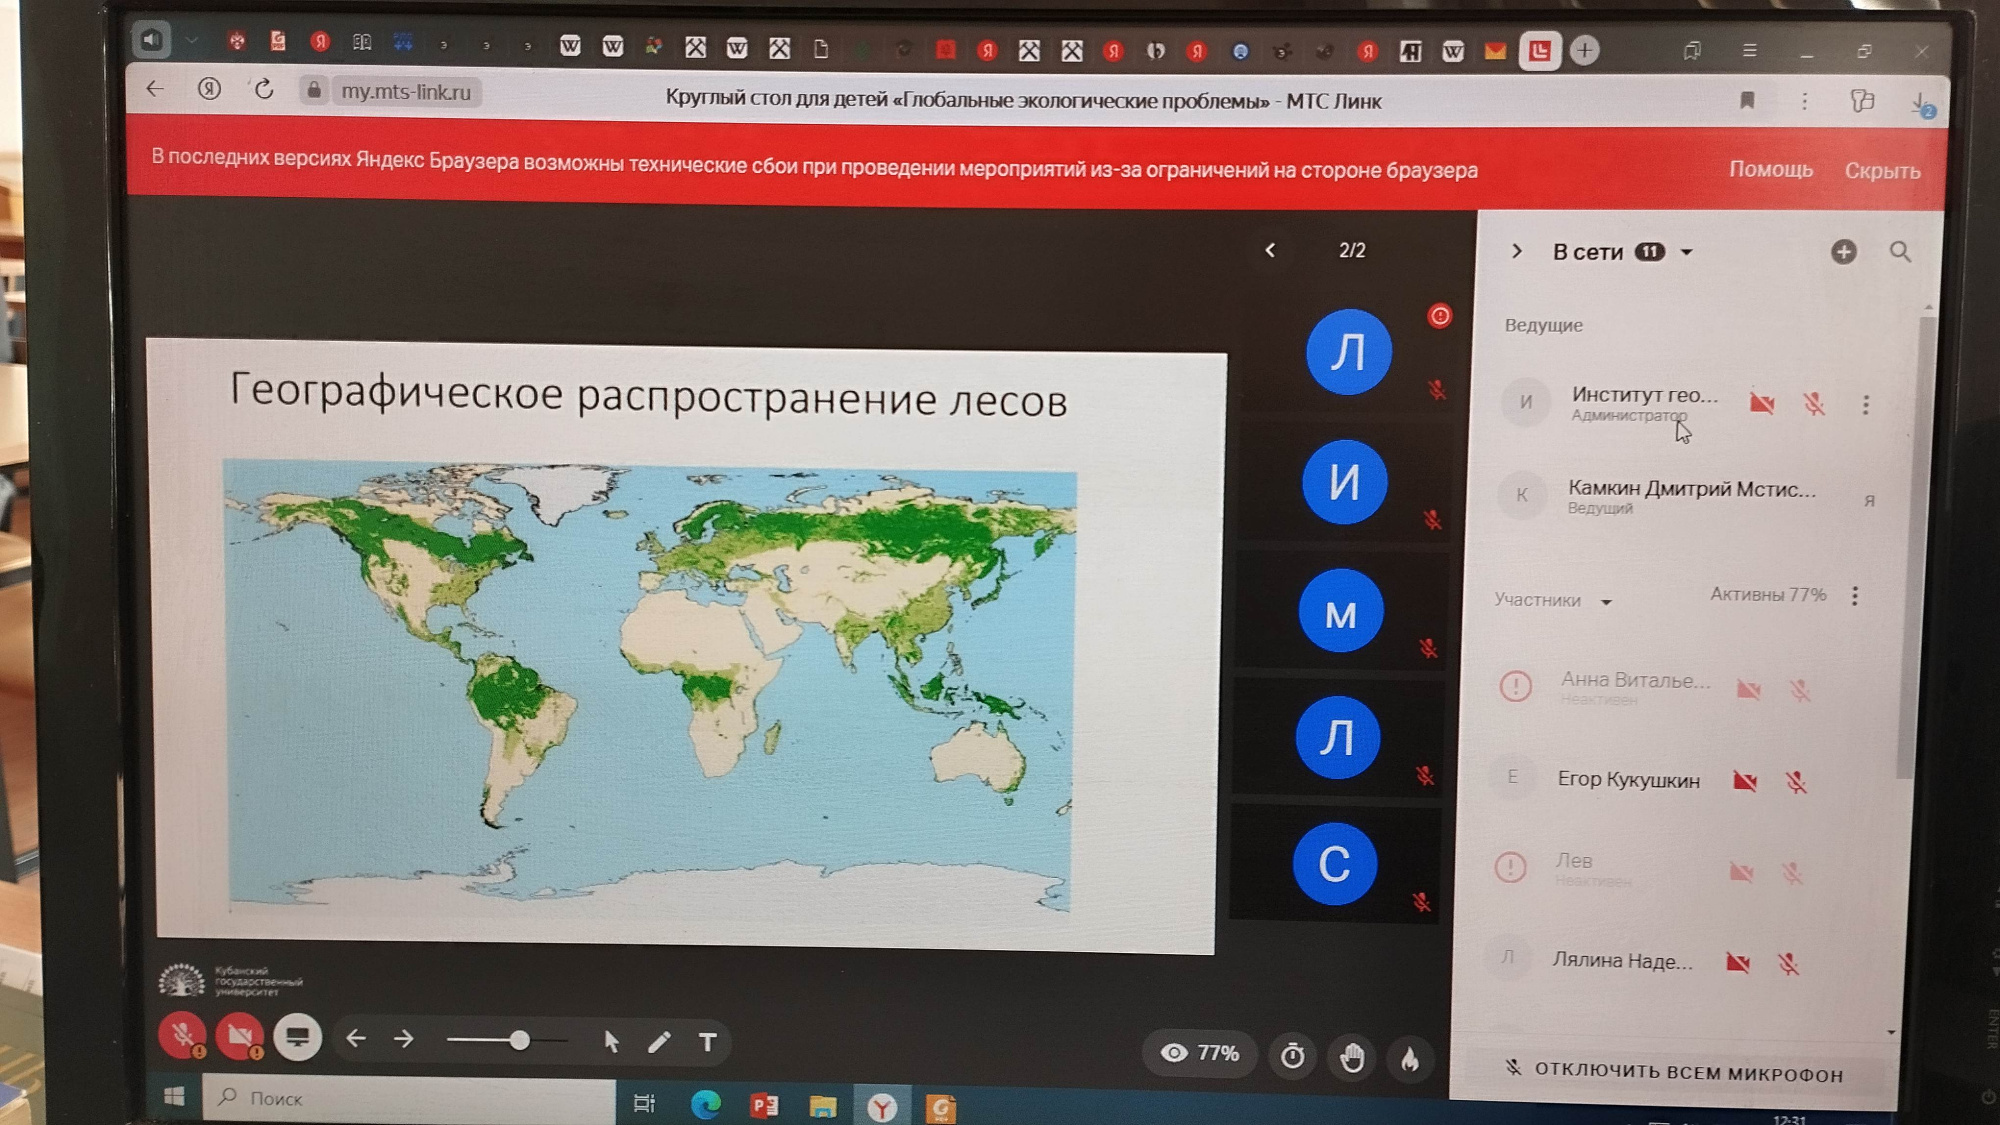This screenshot has height=1125, width=2000.
Task: Click the flame reaction icon
Action: pos(1410,1058)
